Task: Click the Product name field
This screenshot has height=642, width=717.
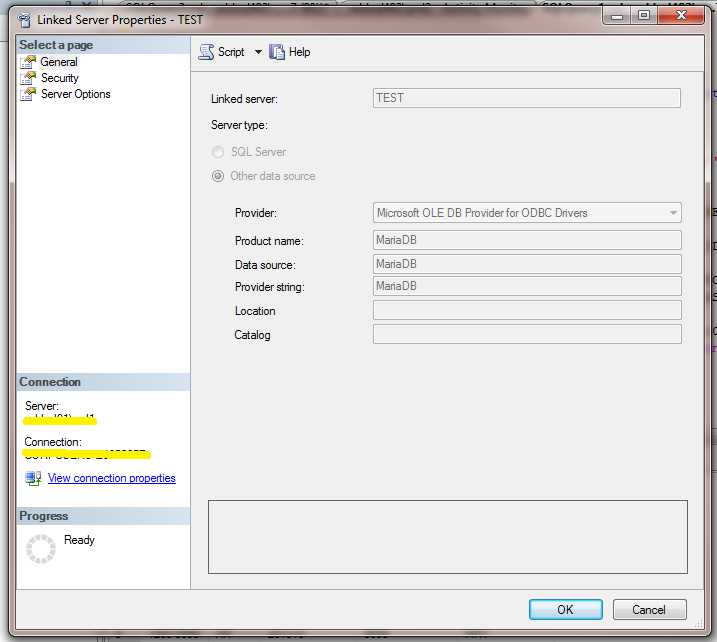Action: pos(527,240)
